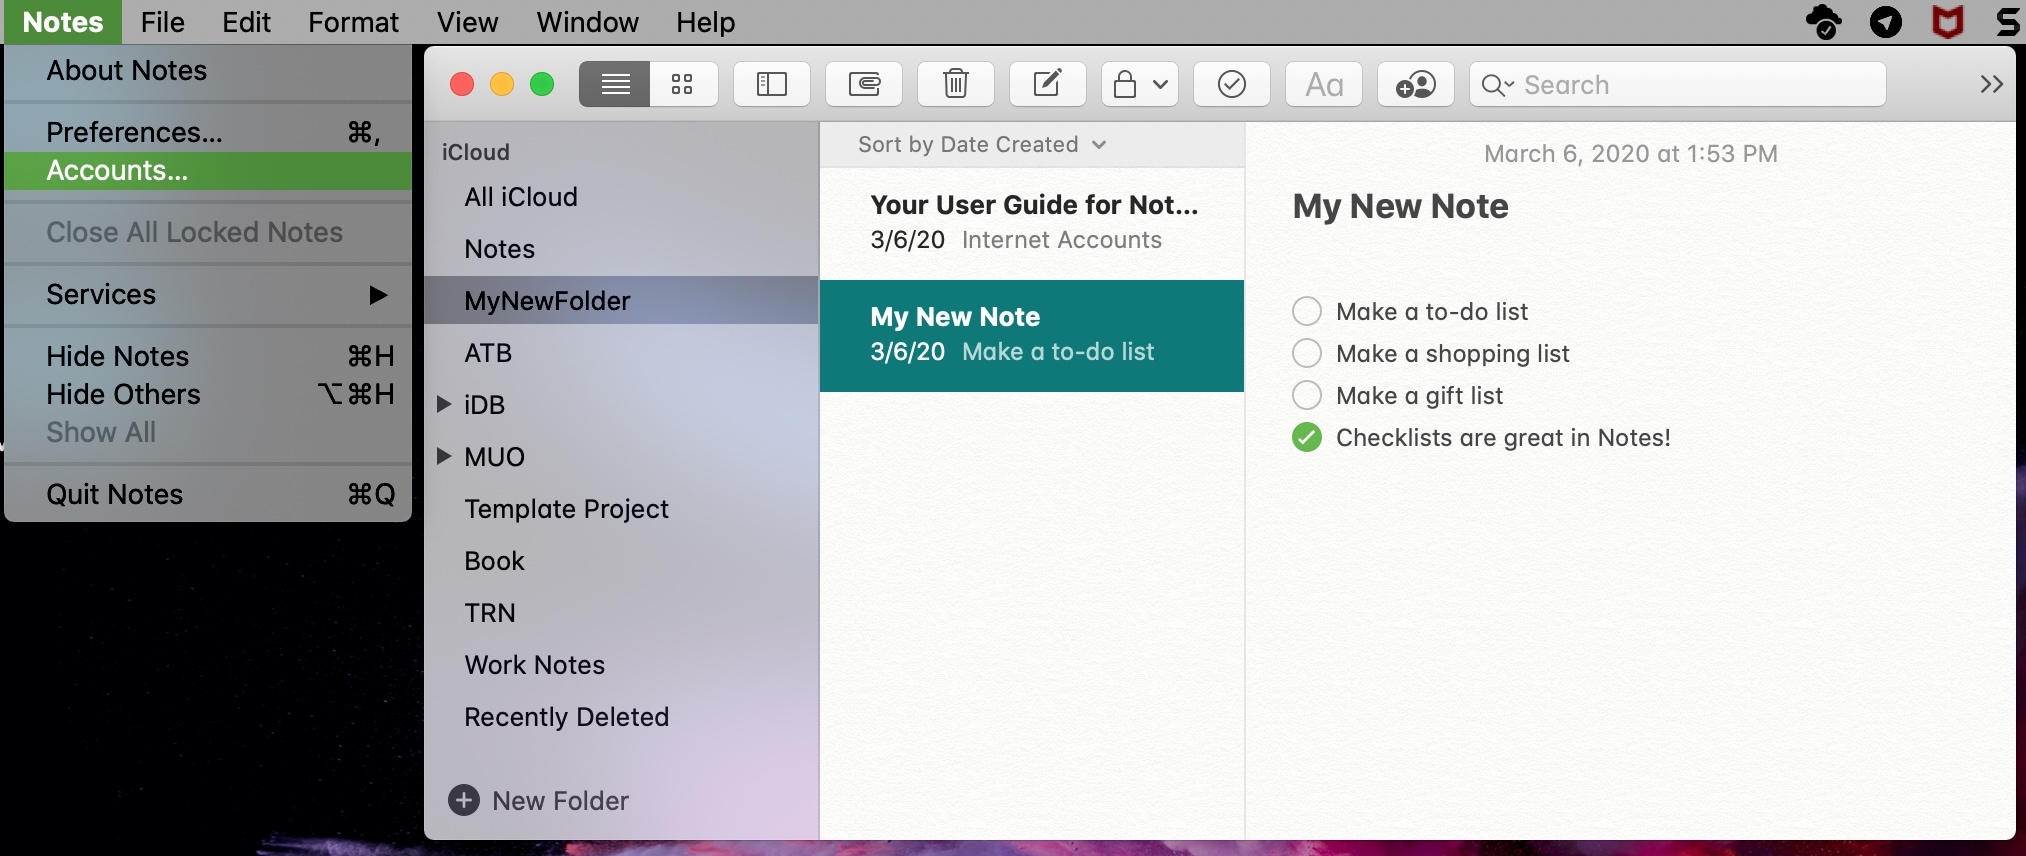
Task: Open the Edit menu
Action: tap(246, 22)
